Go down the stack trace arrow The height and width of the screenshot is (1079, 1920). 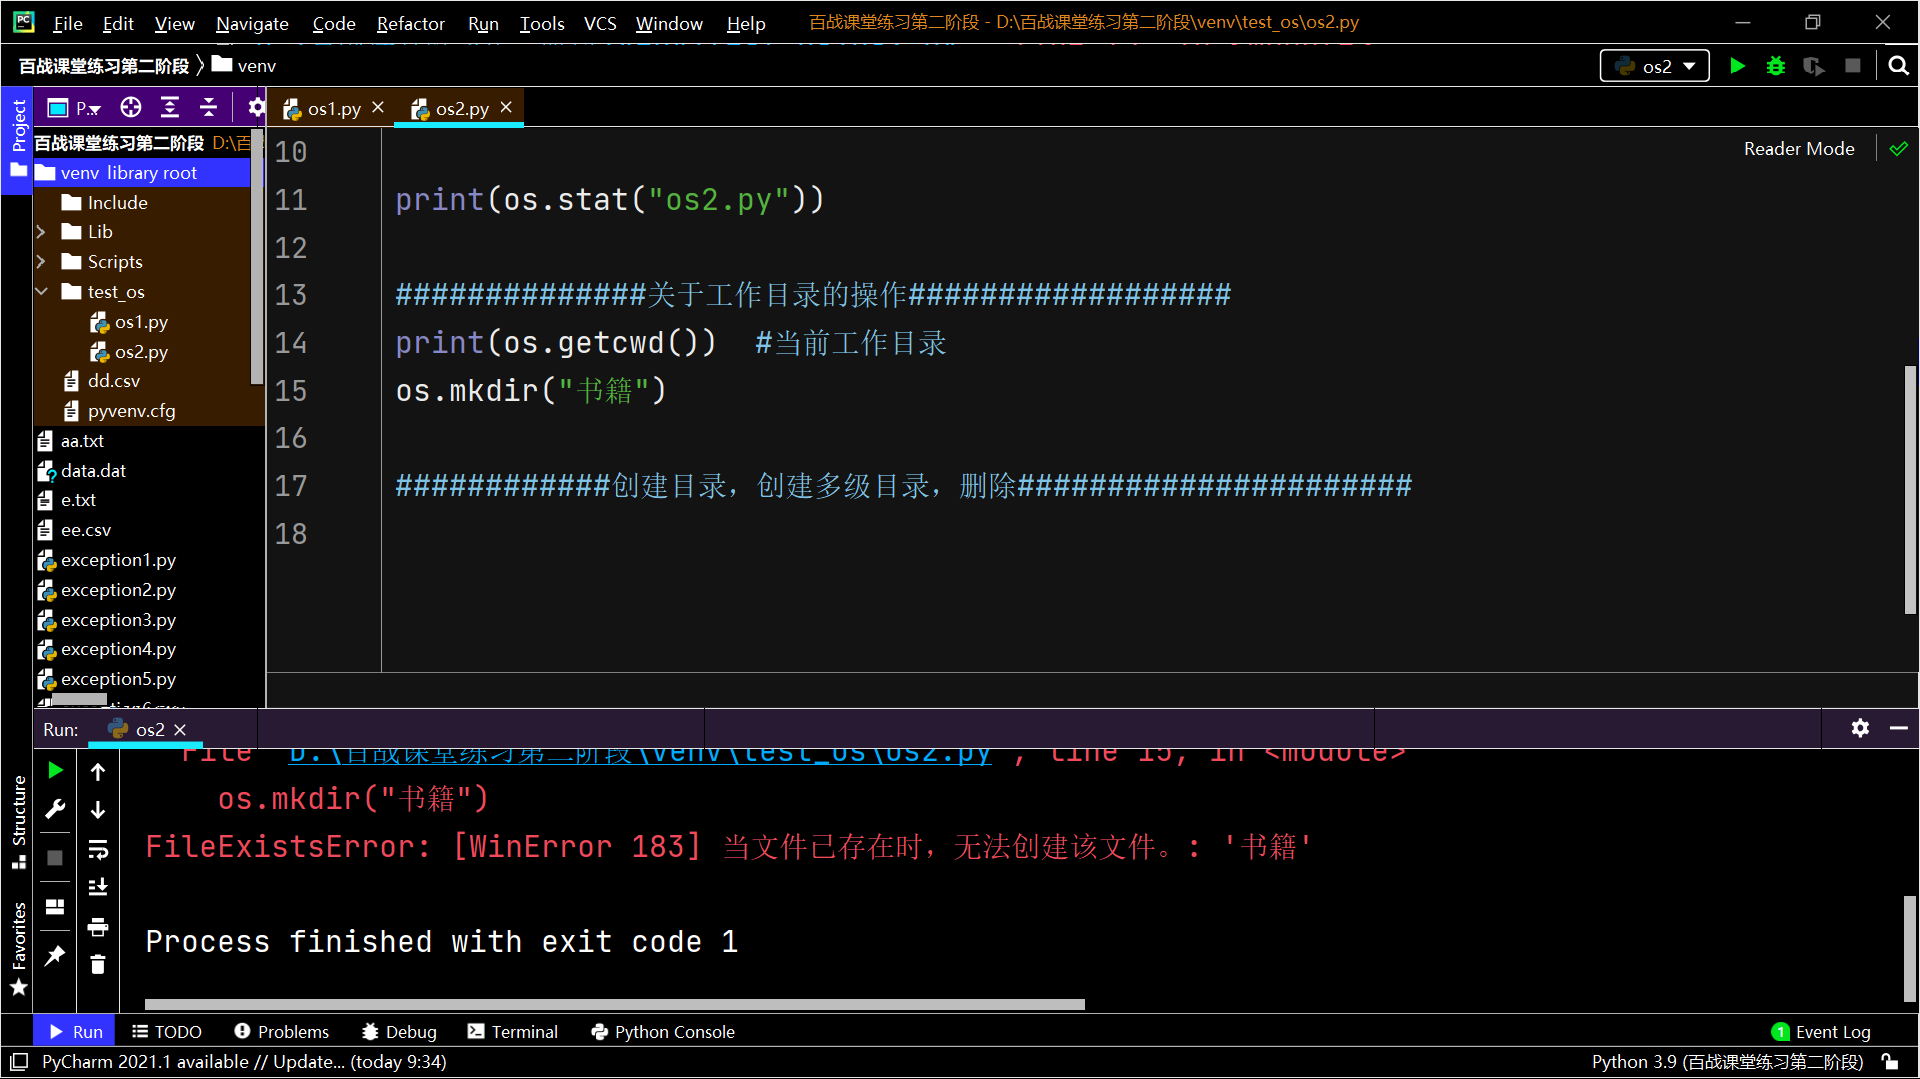(98, 810)
